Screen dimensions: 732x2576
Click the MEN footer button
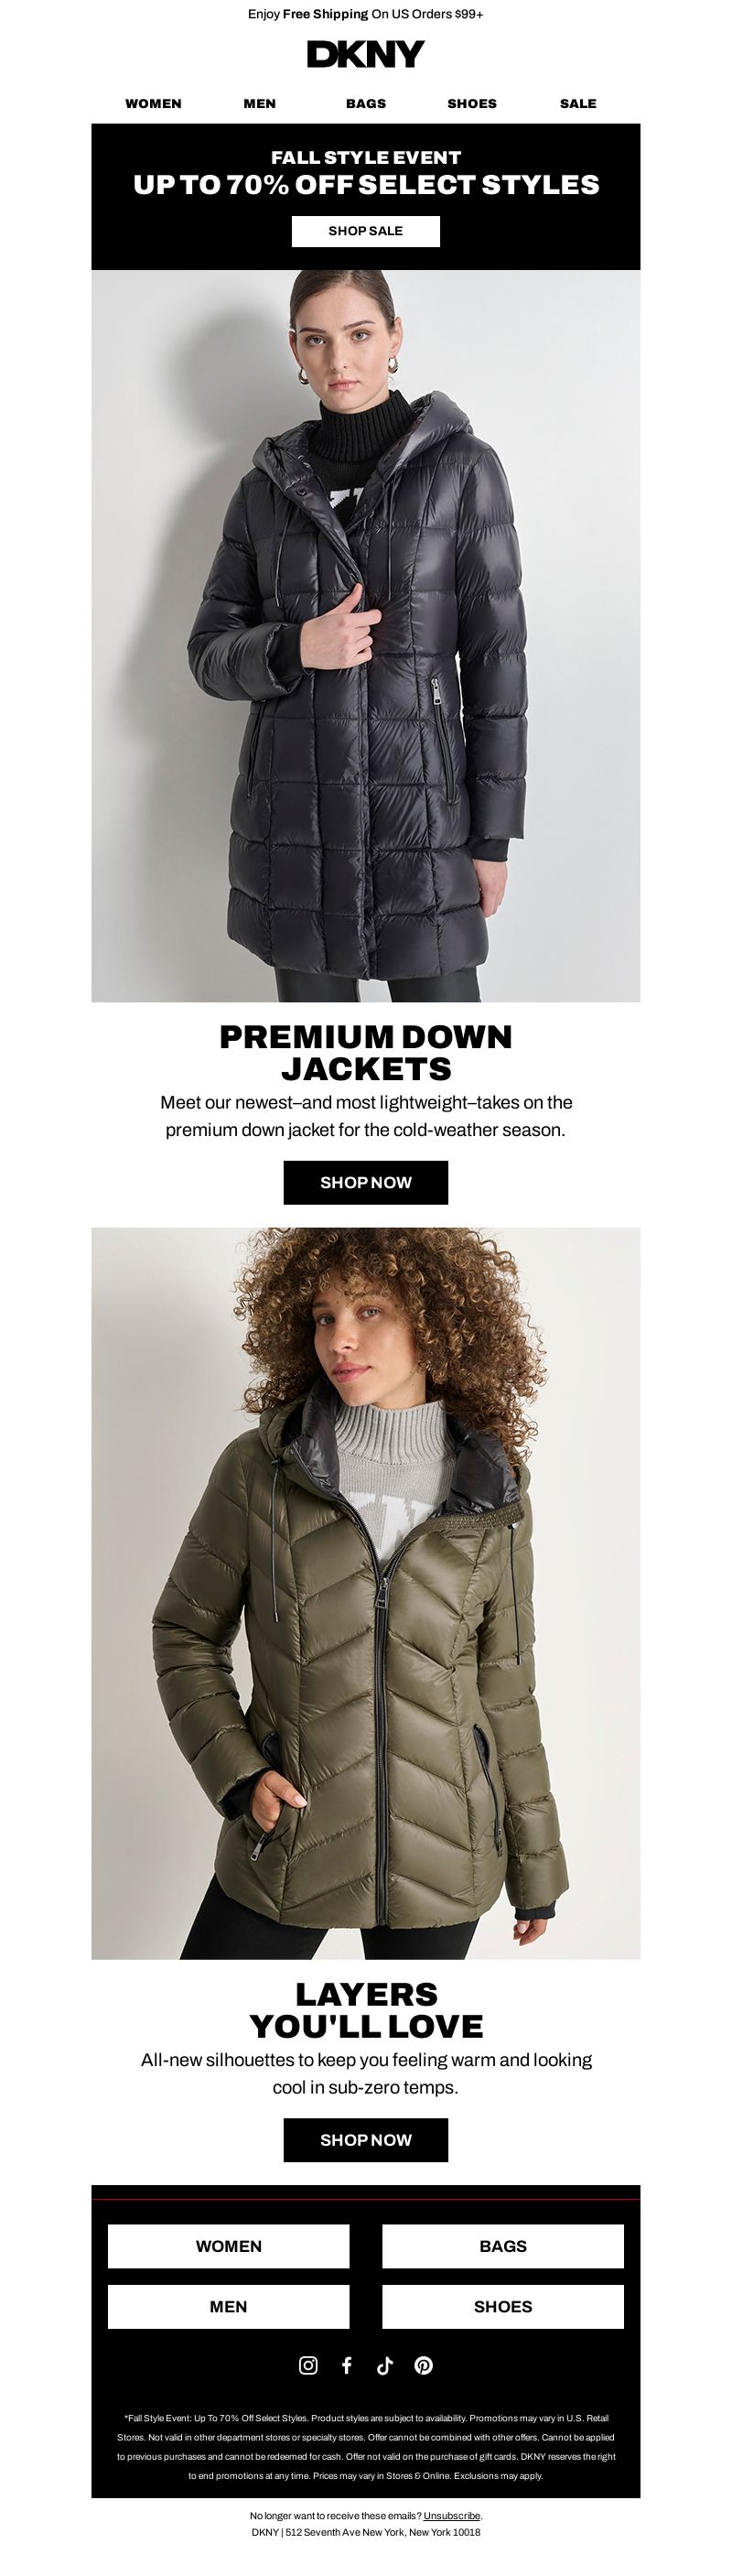coord(229,2306)
